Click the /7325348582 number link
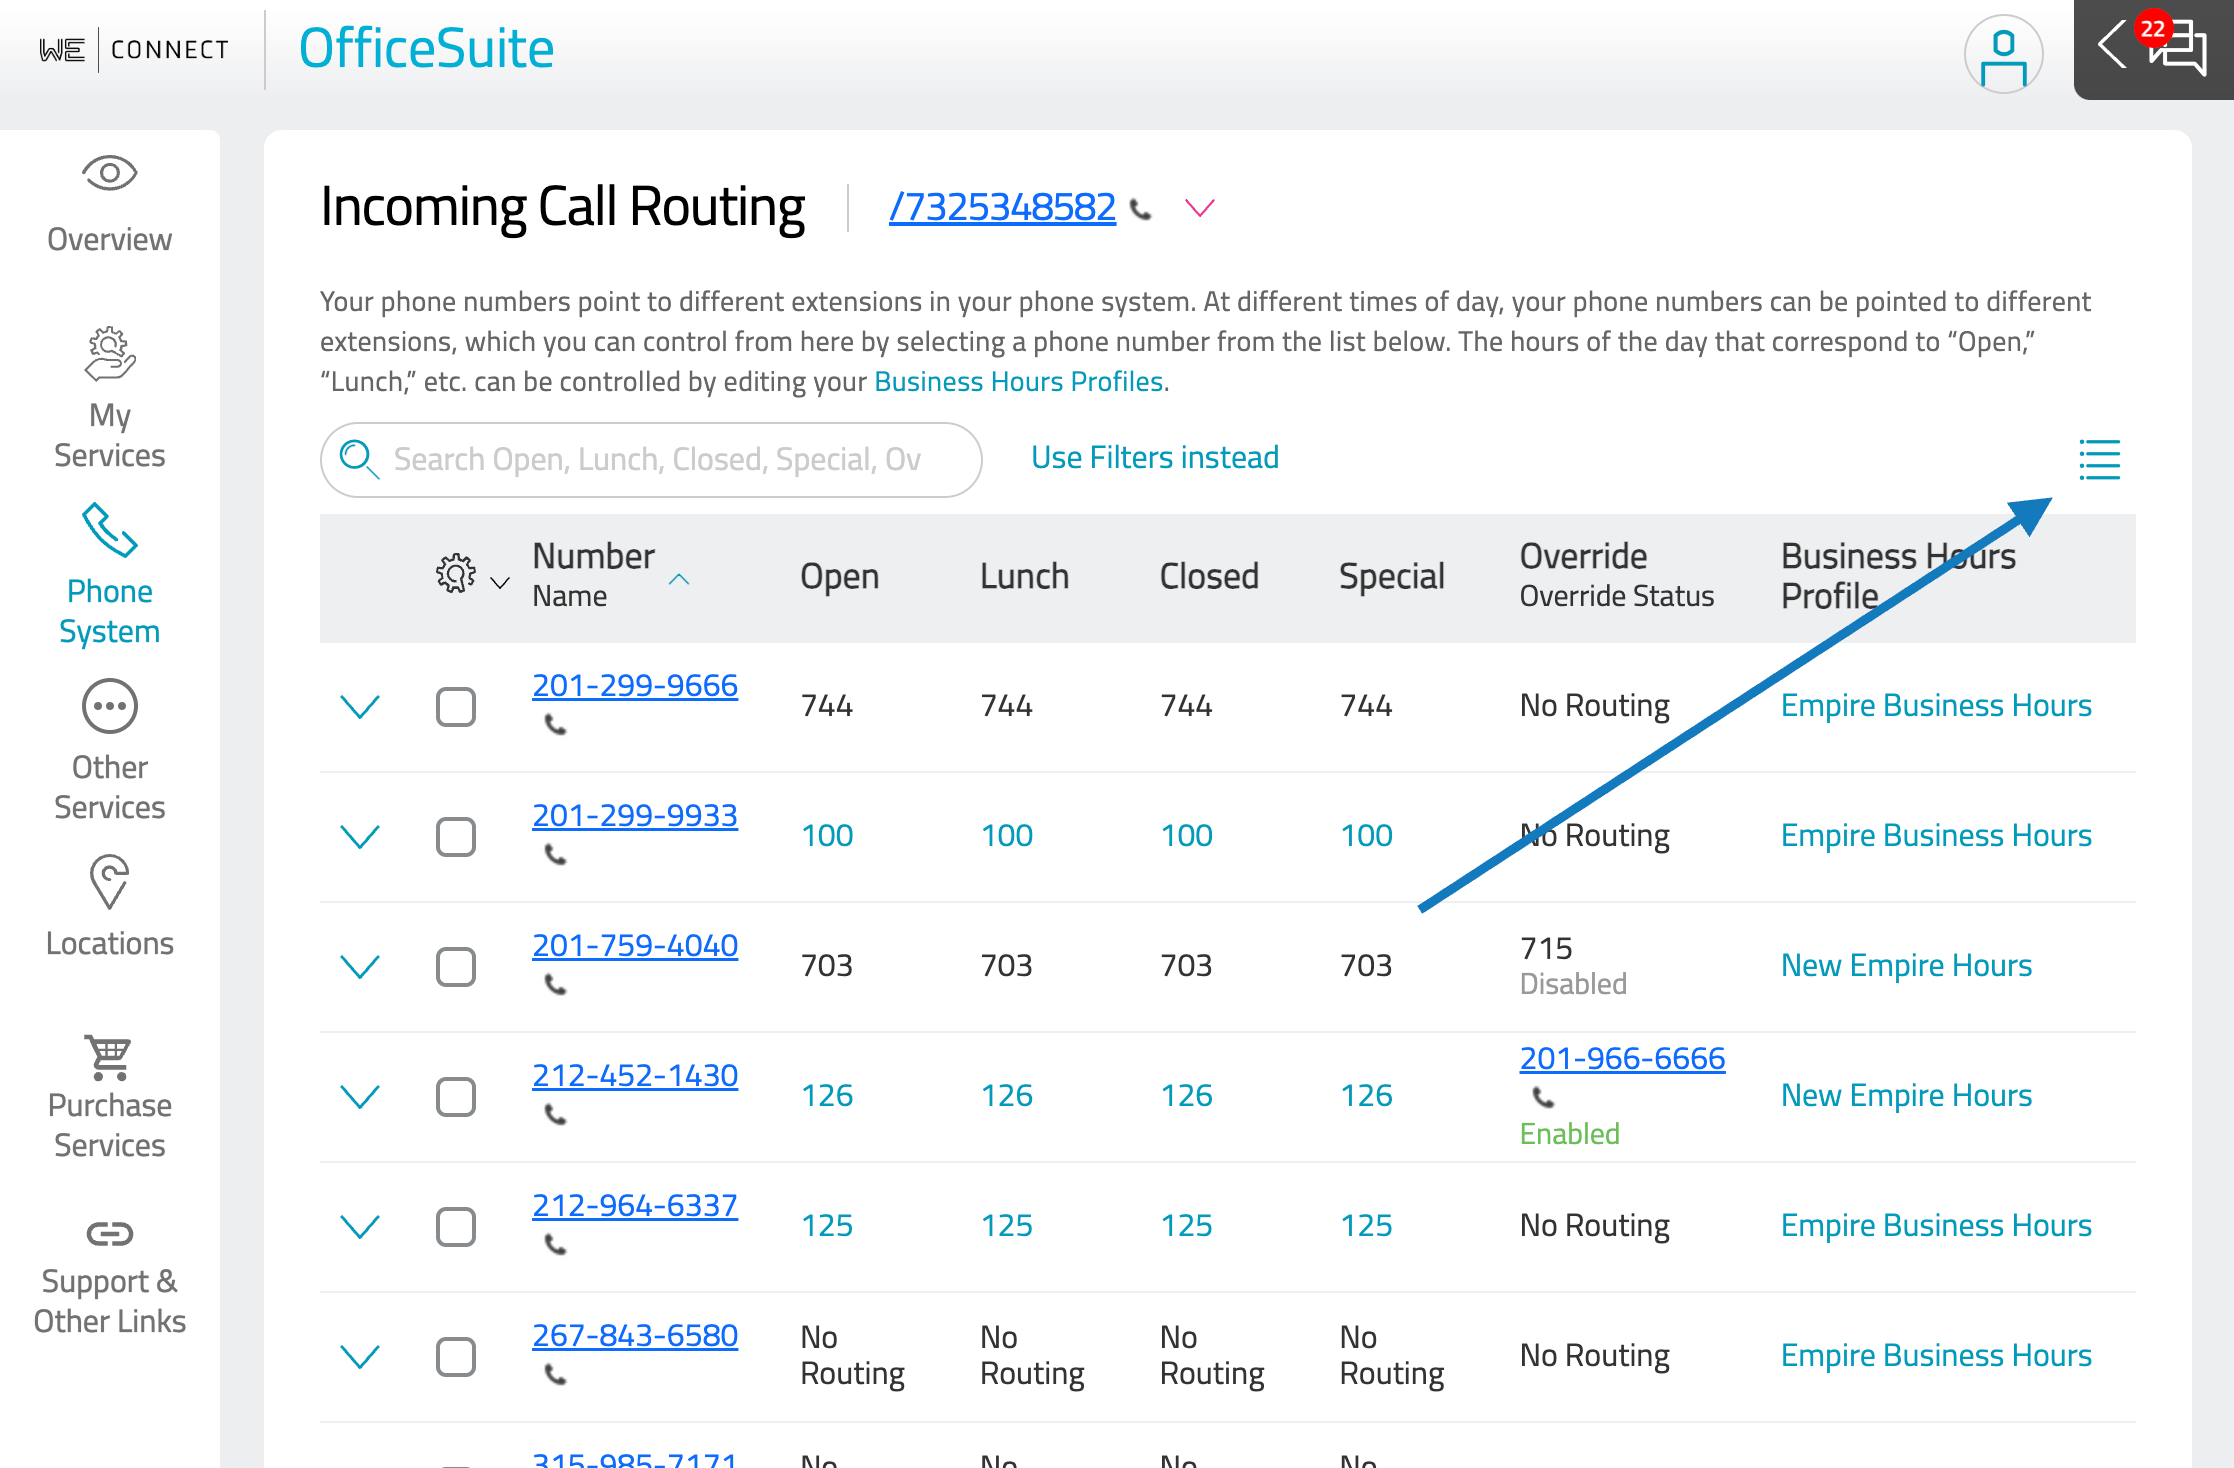This screenshot has width=2234, height=1468. click(1002, 207)
